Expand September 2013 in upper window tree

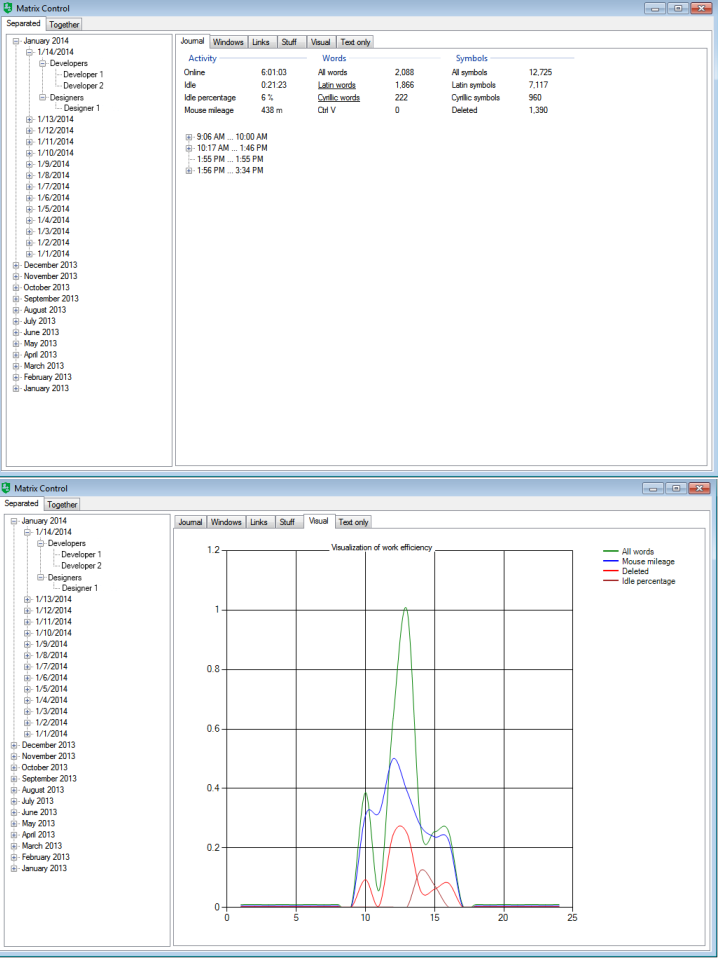[x=16, y=299]
